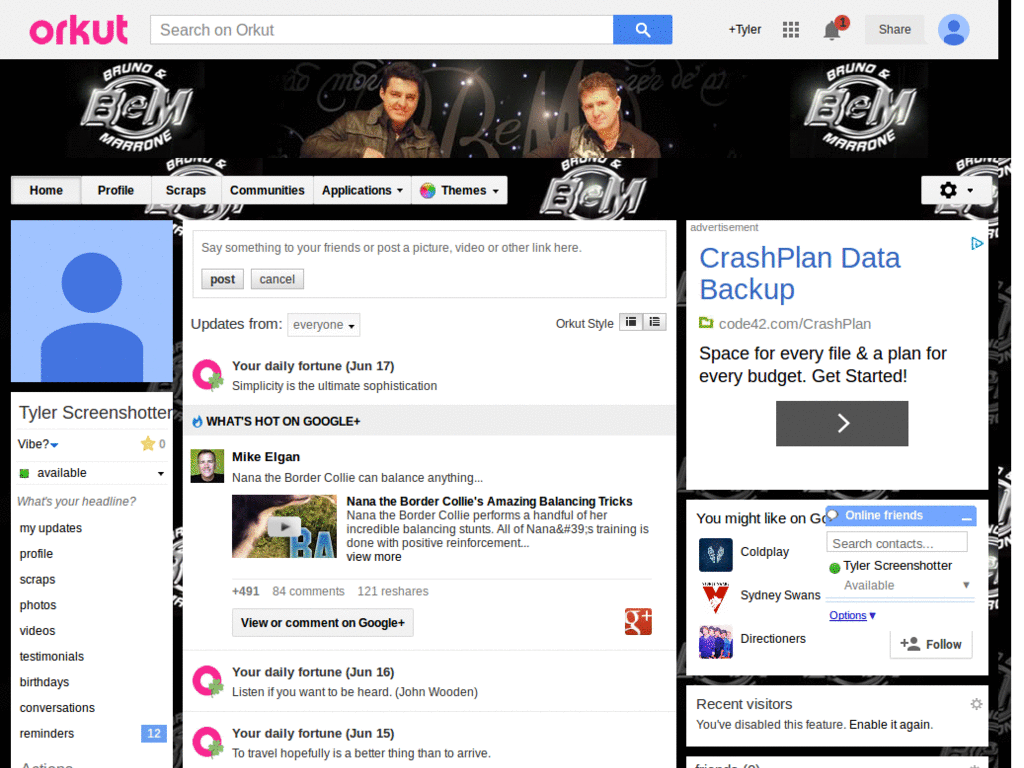1024x768 pixels.
Task: Click the Search contacts field
Action: click(x=897, y=543)
